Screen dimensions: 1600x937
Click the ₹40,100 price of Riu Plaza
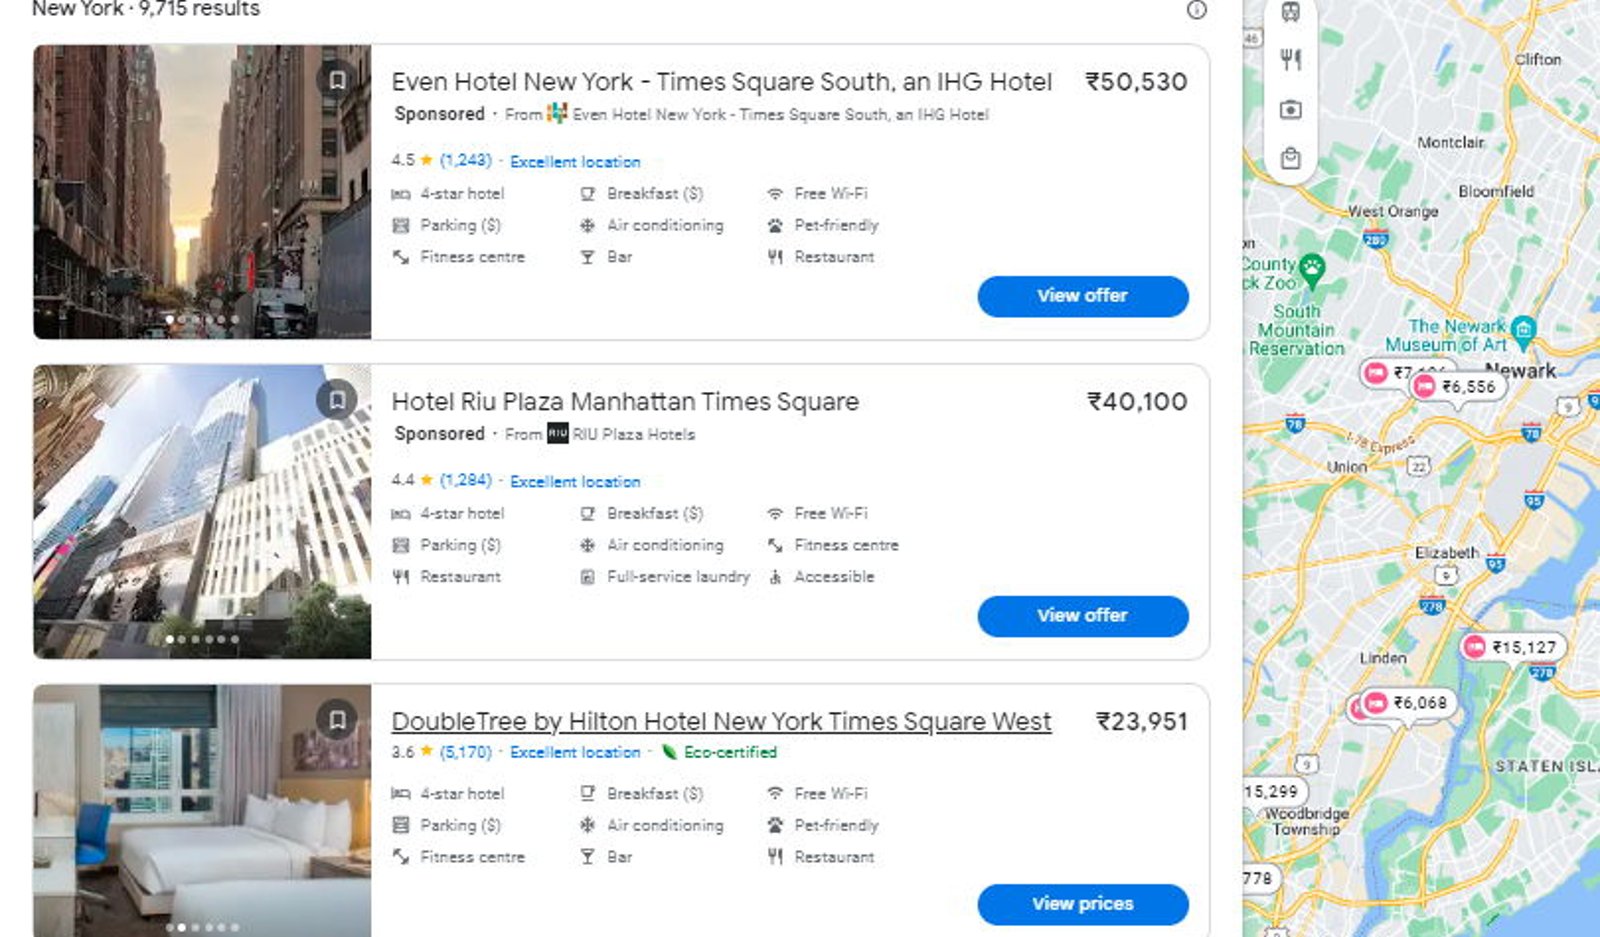pos(1137,402)
